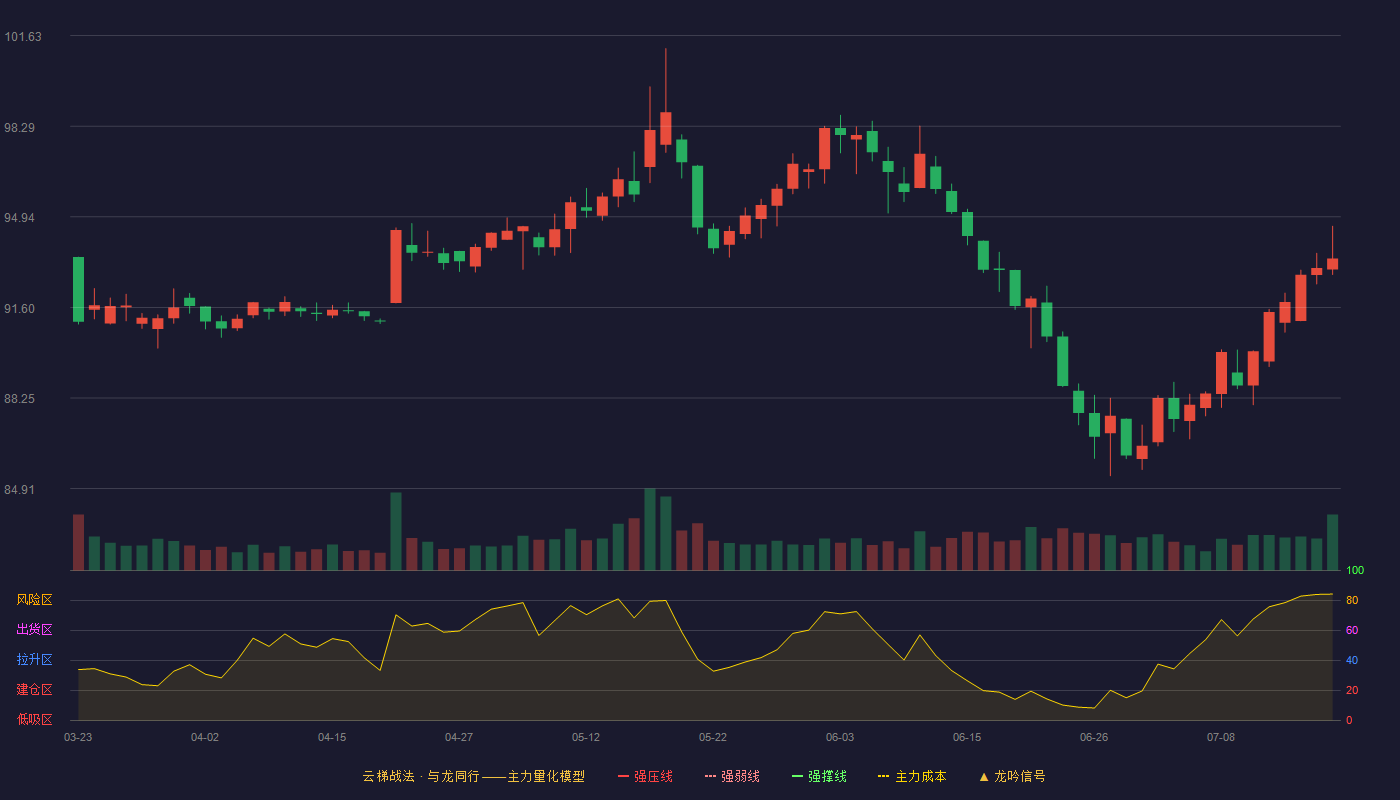Toggle the 龙吟信号 triangle legend entry
1400x800 pixels.
click(x=1012, y=776)
